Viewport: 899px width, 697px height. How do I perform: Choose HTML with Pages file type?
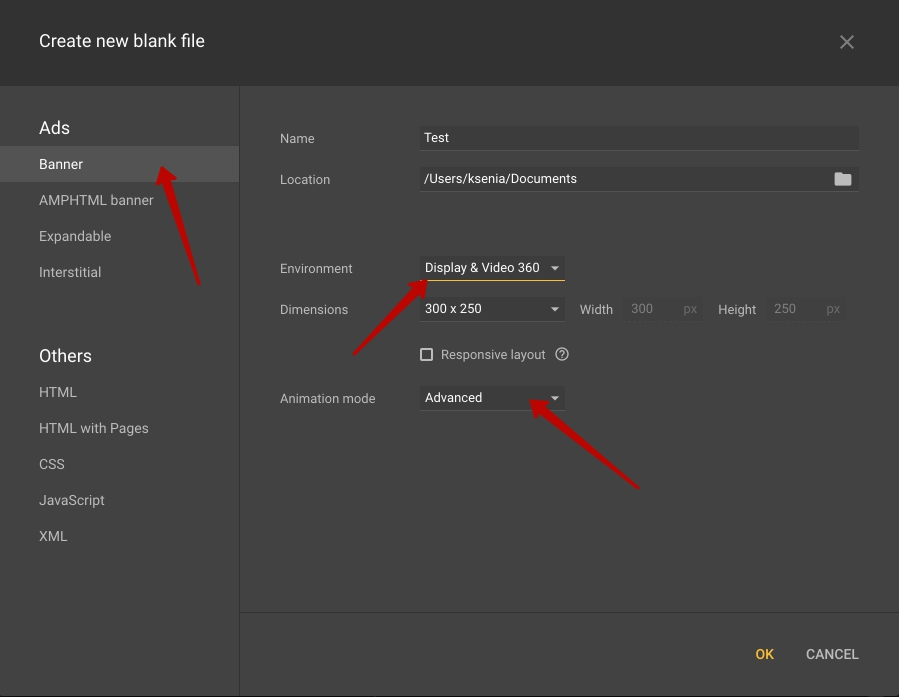point(94,428)
